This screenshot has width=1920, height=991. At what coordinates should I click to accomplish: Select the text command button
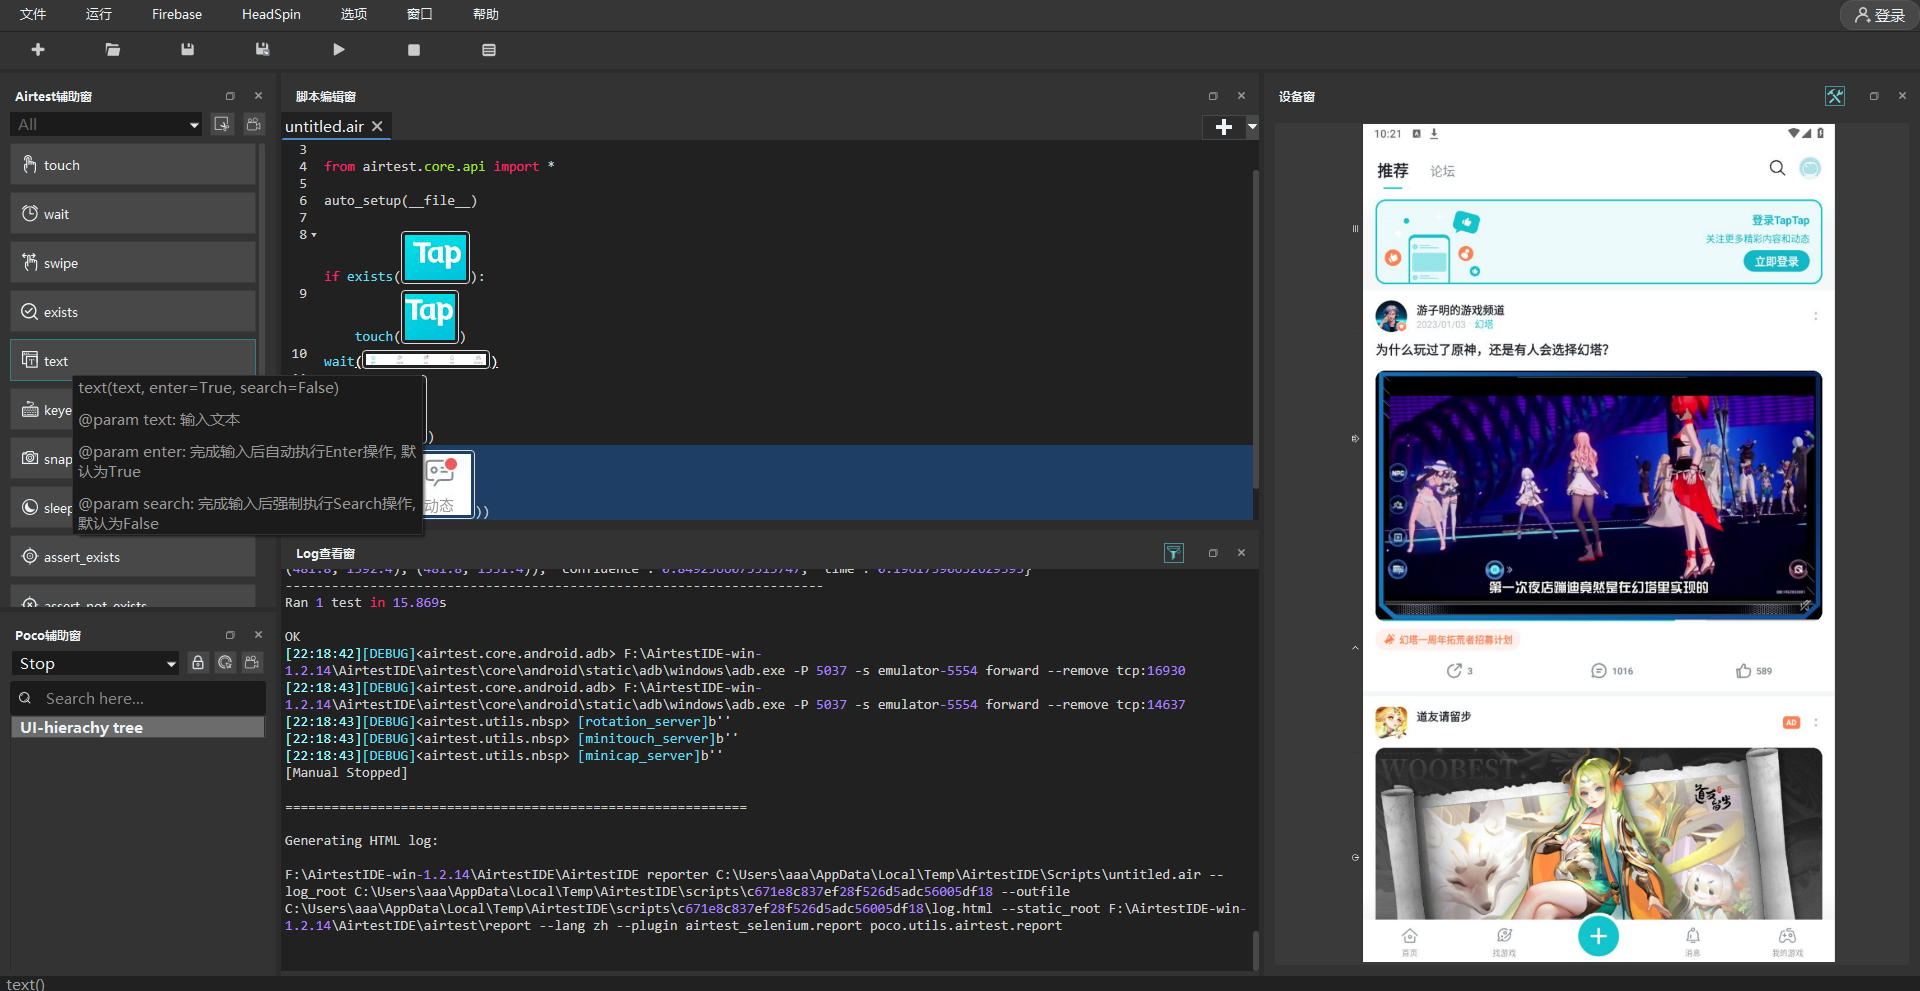pyautogui.click(x=133, y=360)
